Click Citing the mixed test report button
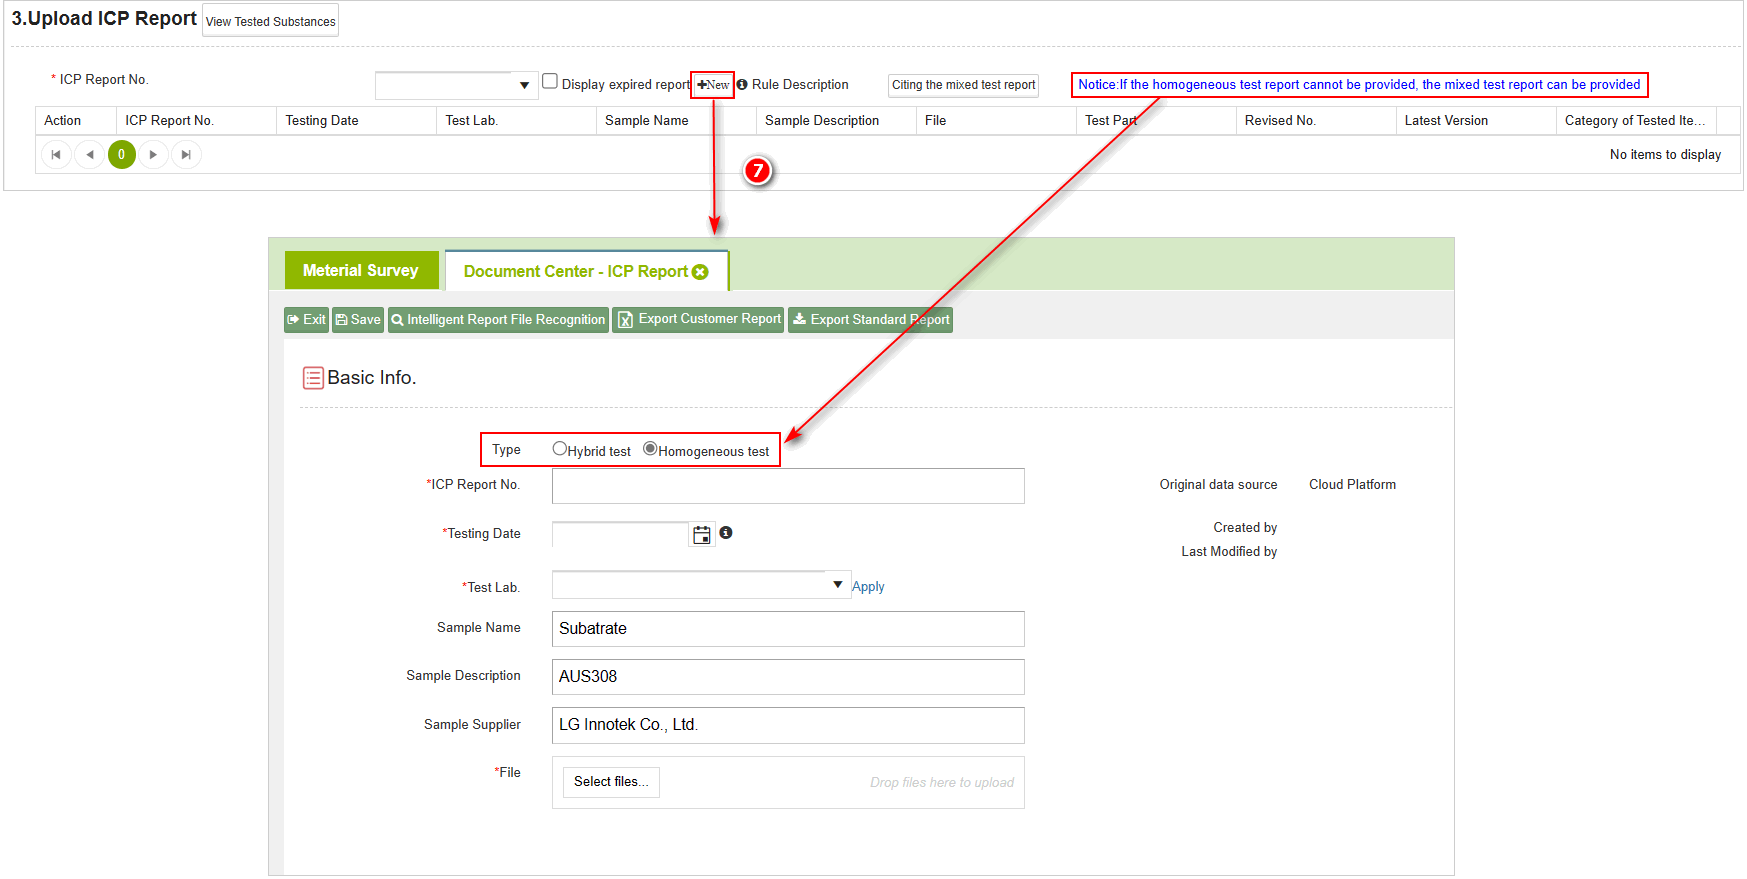 pos(963,85)
